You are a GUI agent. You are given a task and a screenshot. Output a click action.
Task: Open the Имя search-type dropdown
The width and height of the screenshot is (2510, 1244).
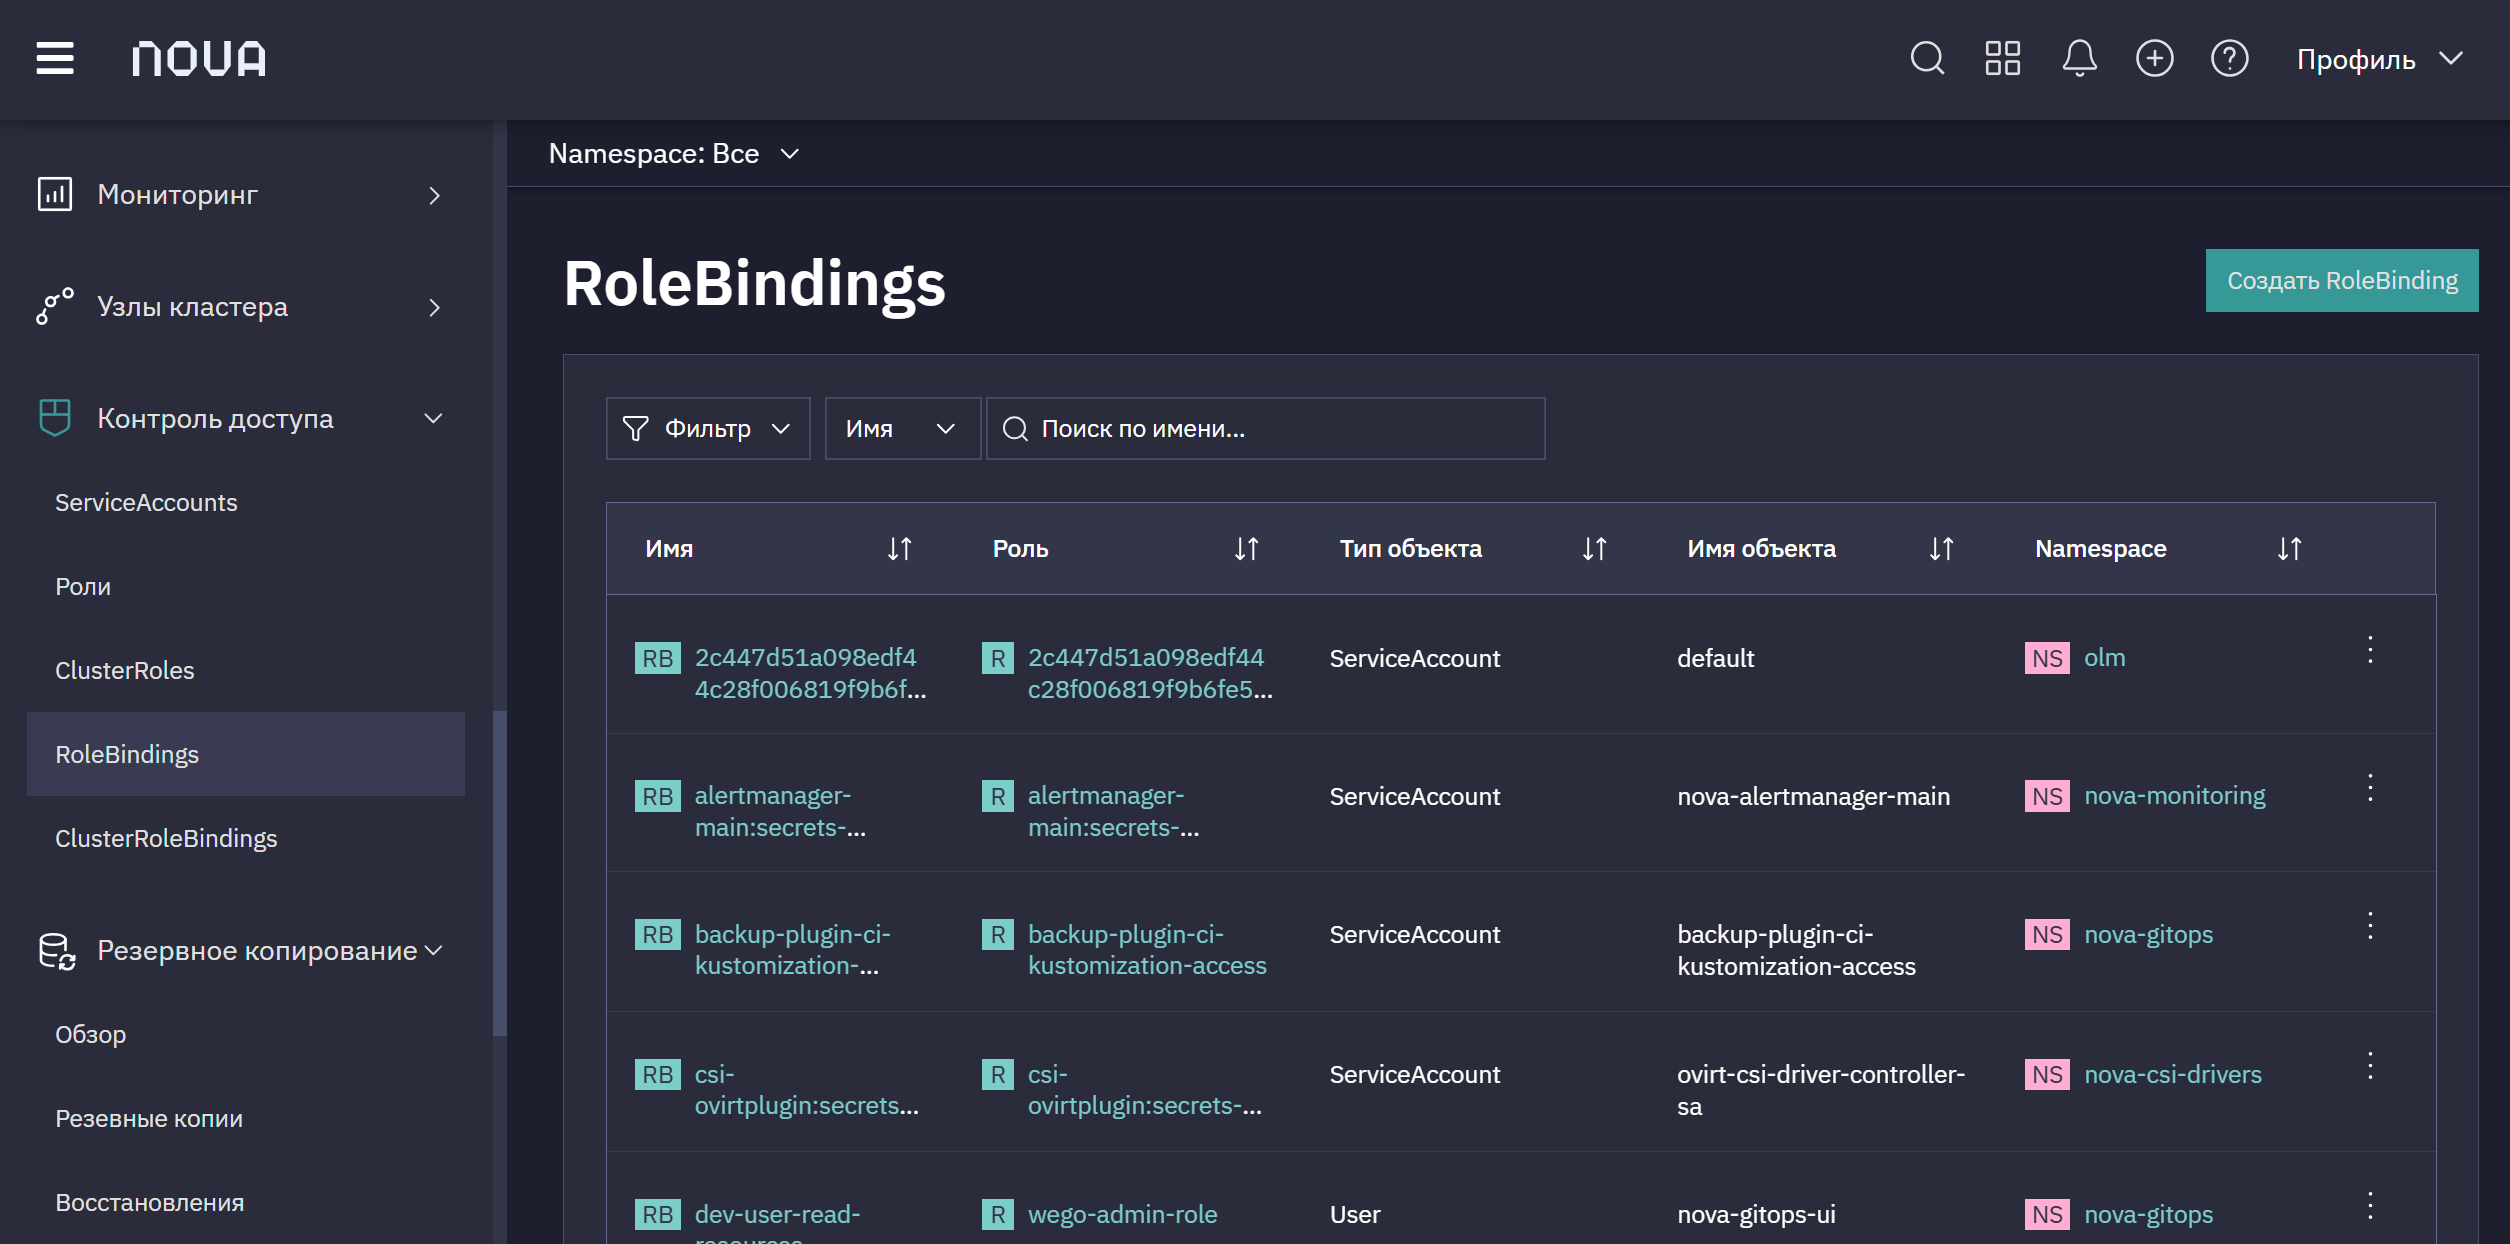click(902, 428)
